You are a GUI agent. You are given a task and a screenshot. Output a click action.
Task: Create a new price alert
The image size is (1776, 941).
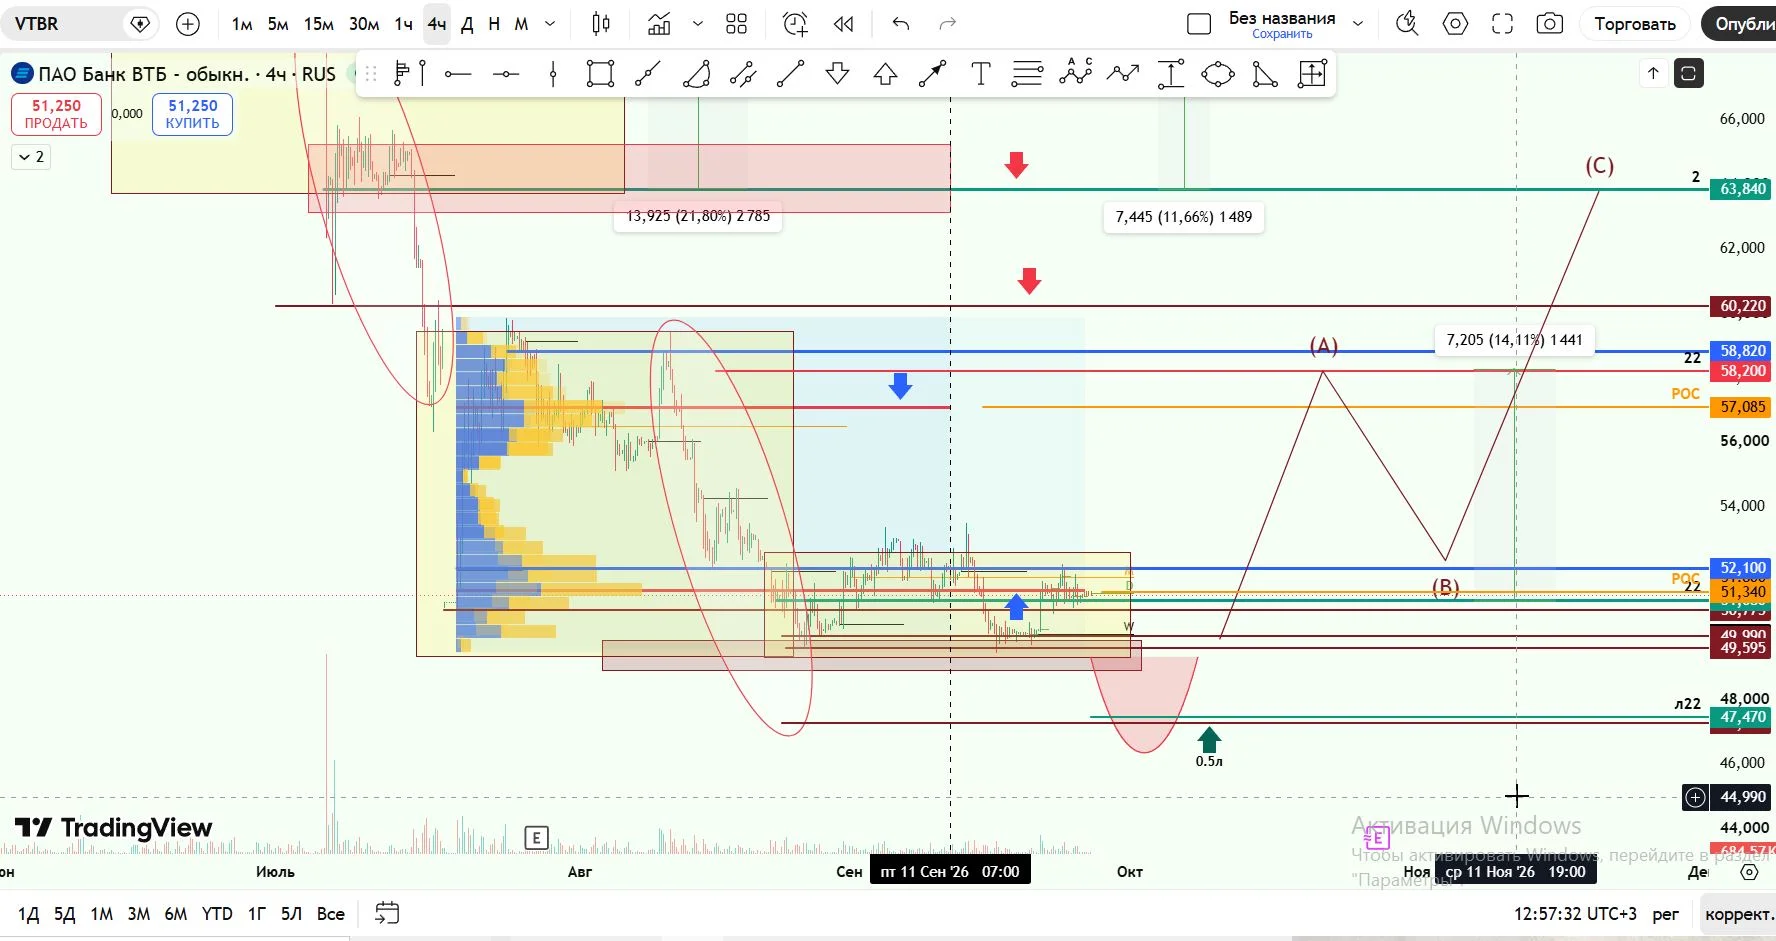point(795,24)
